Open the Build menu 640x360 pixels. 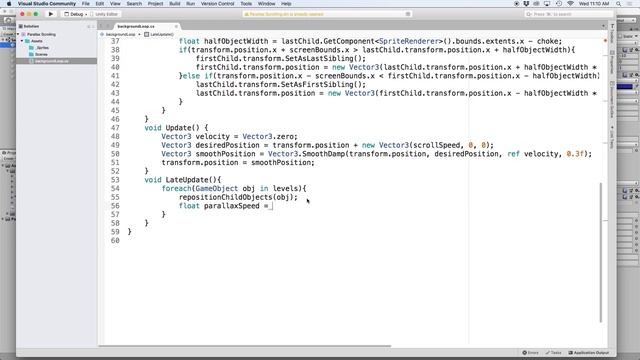click(175, 4)
